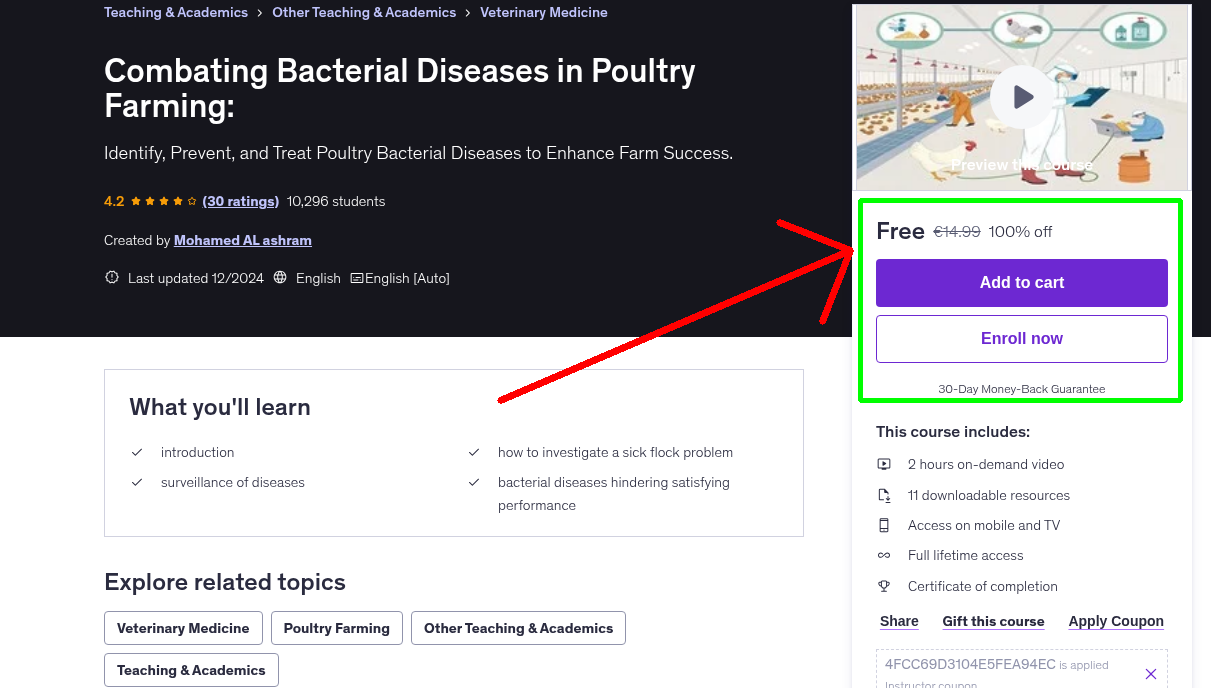Screen dimensions: 1211x688
Task: Open the 30 ratings link
Action: tap(240, 201)
